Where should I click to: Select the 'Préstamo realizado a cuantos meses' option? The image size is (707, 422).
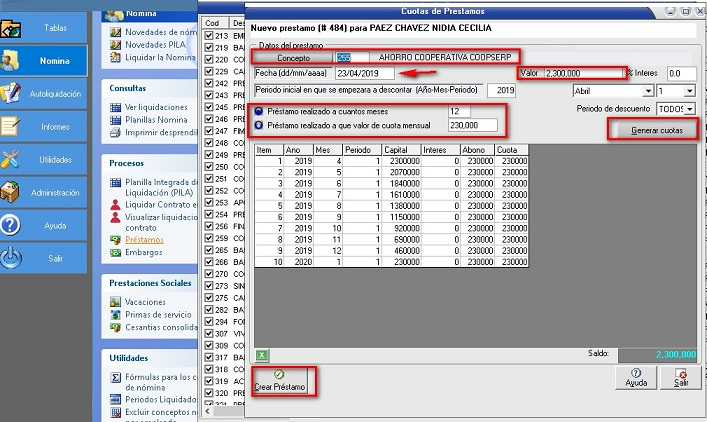click(x=260, y=111)
